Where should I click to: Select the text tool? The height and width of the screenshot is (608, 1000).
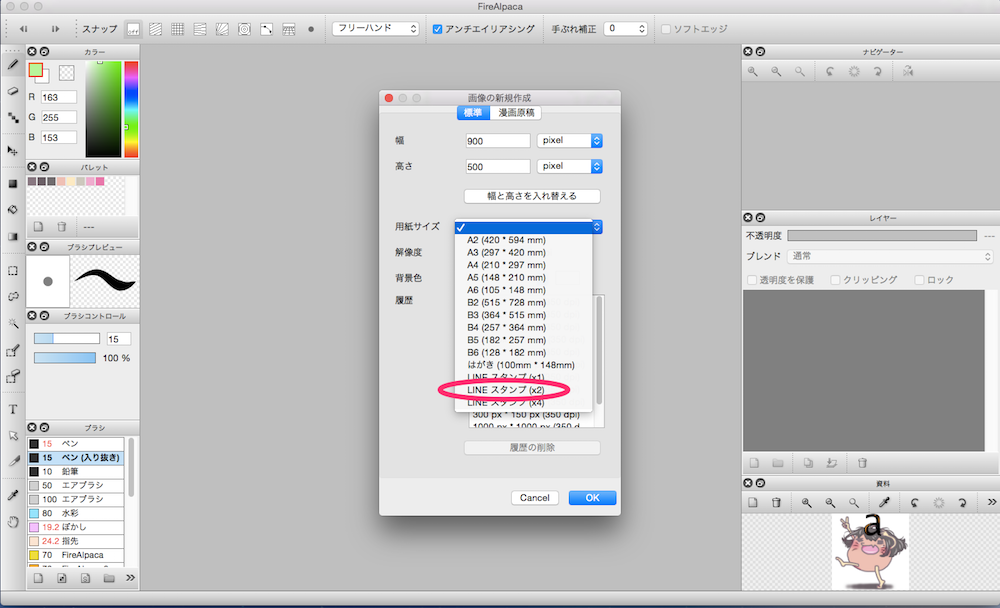click(13, 410)
